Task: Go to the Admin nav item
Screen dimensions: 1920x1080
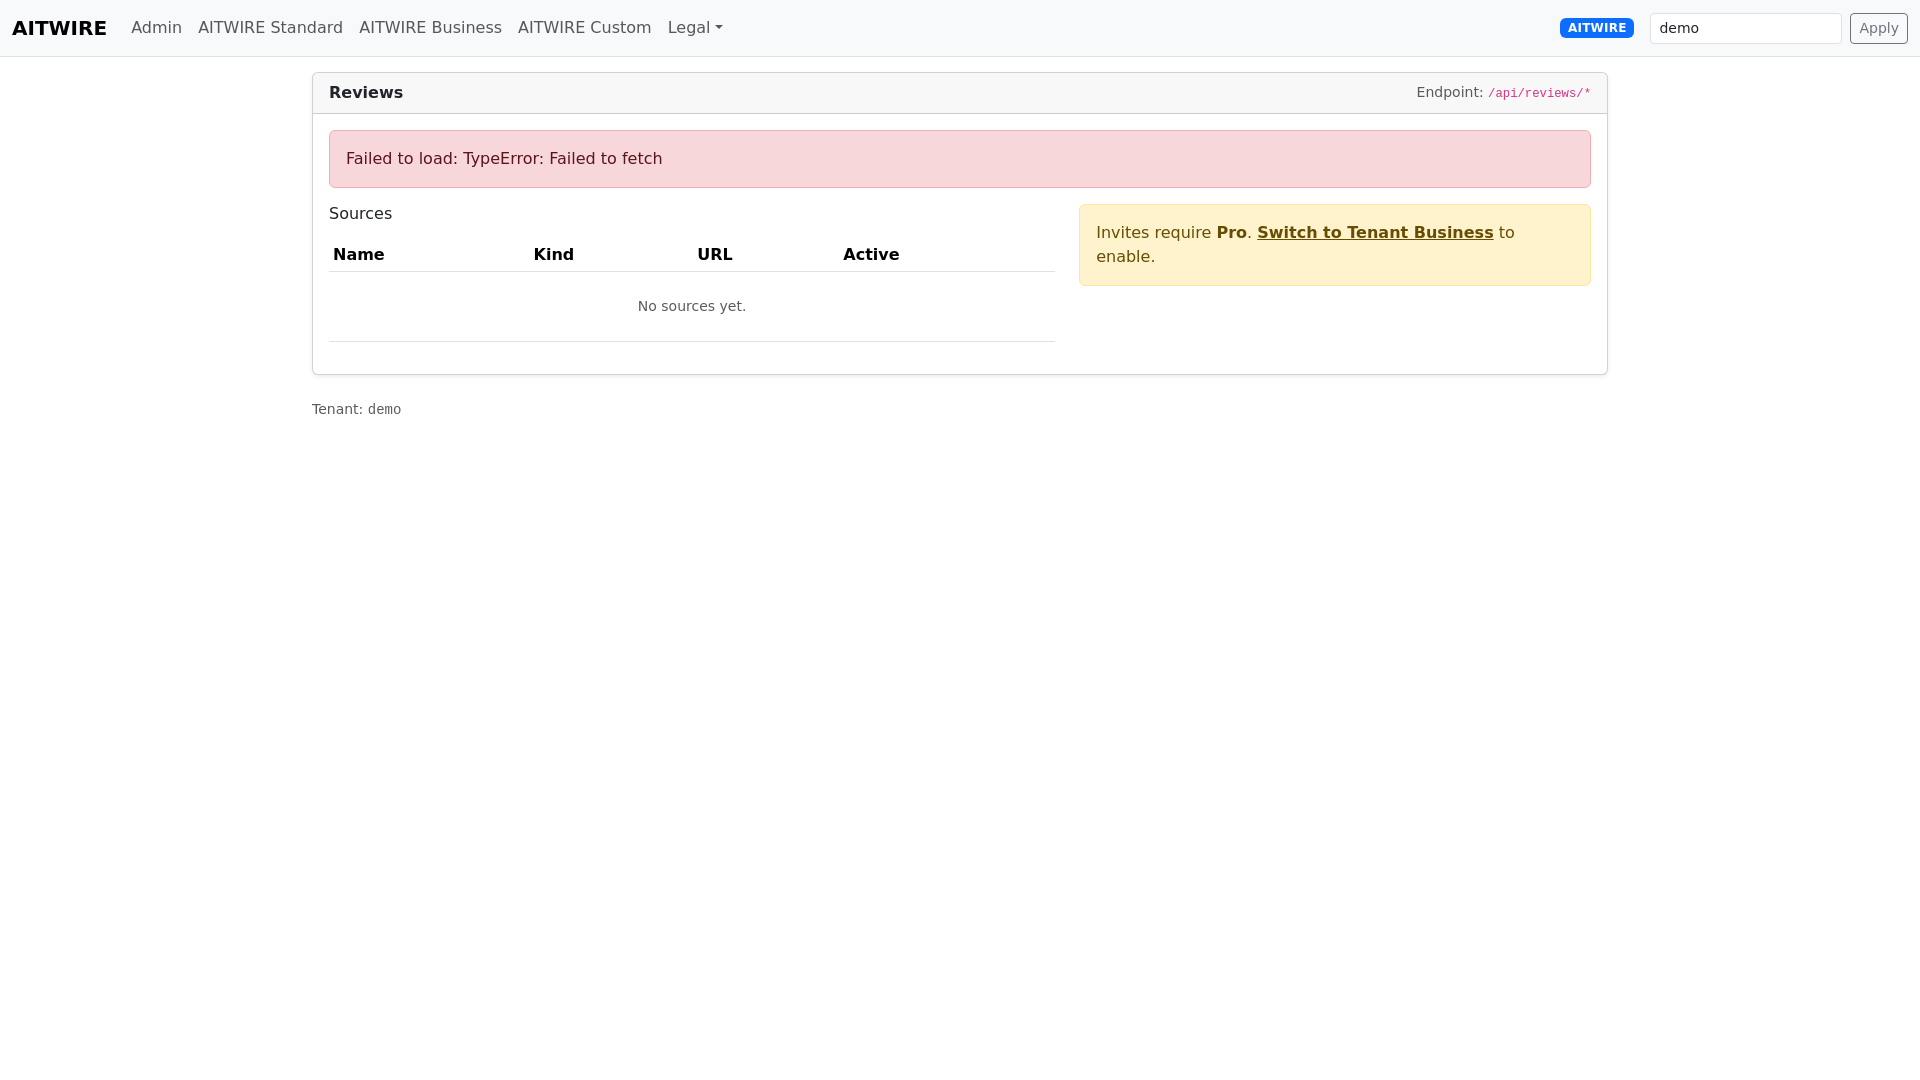Action: (156, 28)
